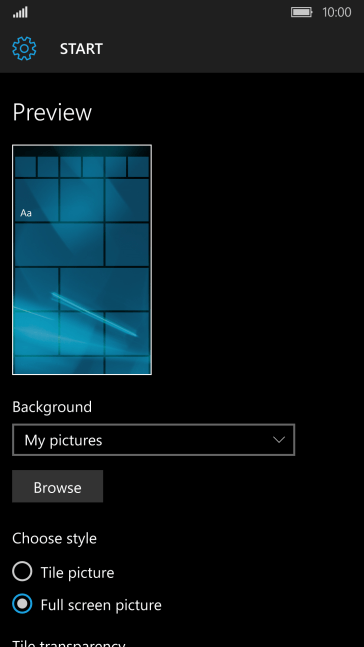Click the START page title
364x647 pixels.
[81, 49]
